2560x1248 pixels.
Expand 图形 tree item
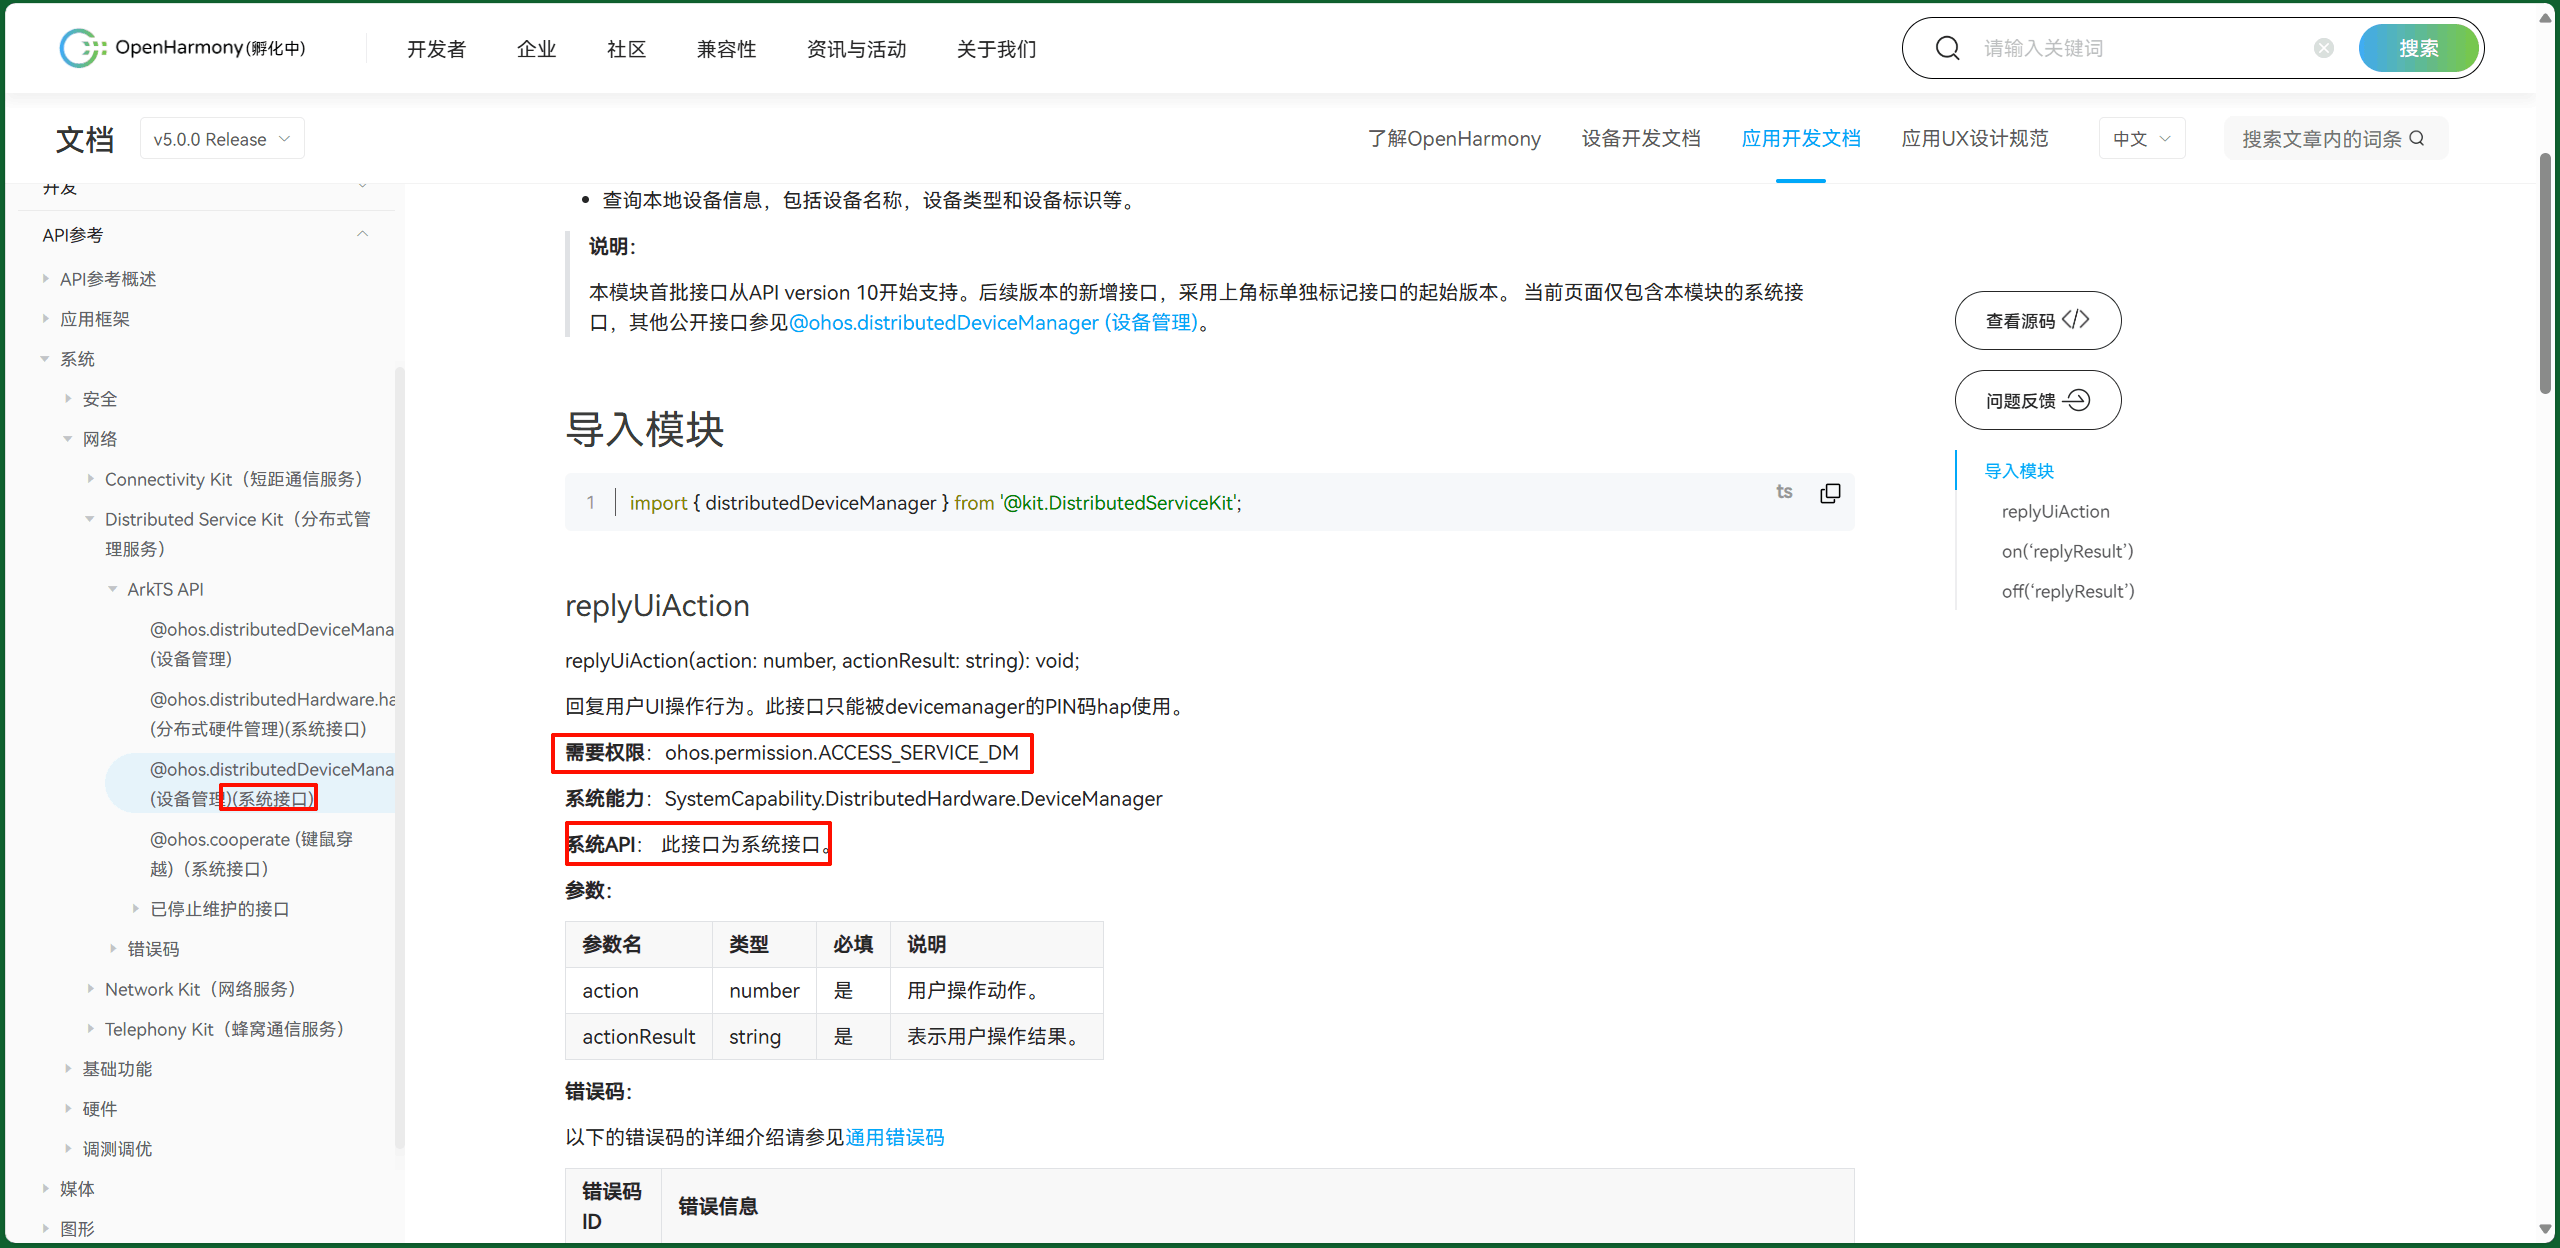click(46, 1229)
